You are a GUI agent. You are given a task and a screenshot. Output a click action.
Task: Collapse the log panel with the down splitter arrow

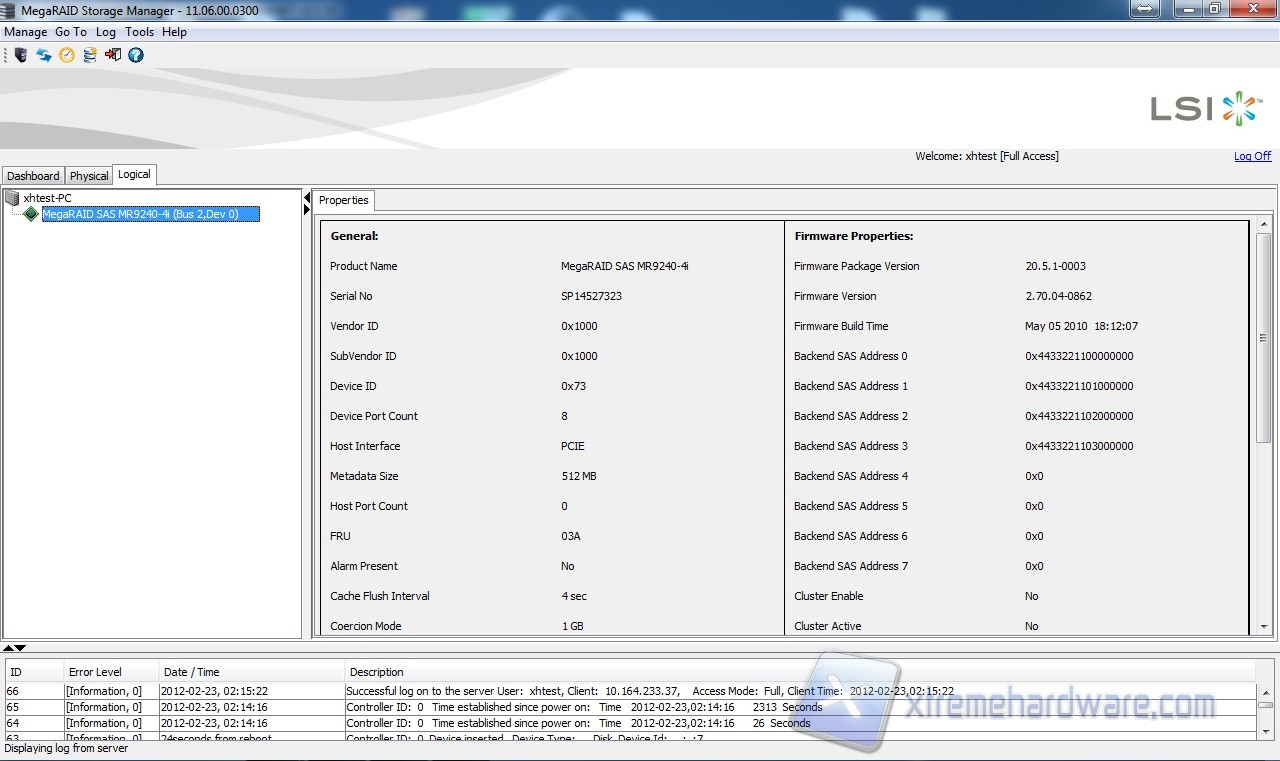click(x=21, y=648)
